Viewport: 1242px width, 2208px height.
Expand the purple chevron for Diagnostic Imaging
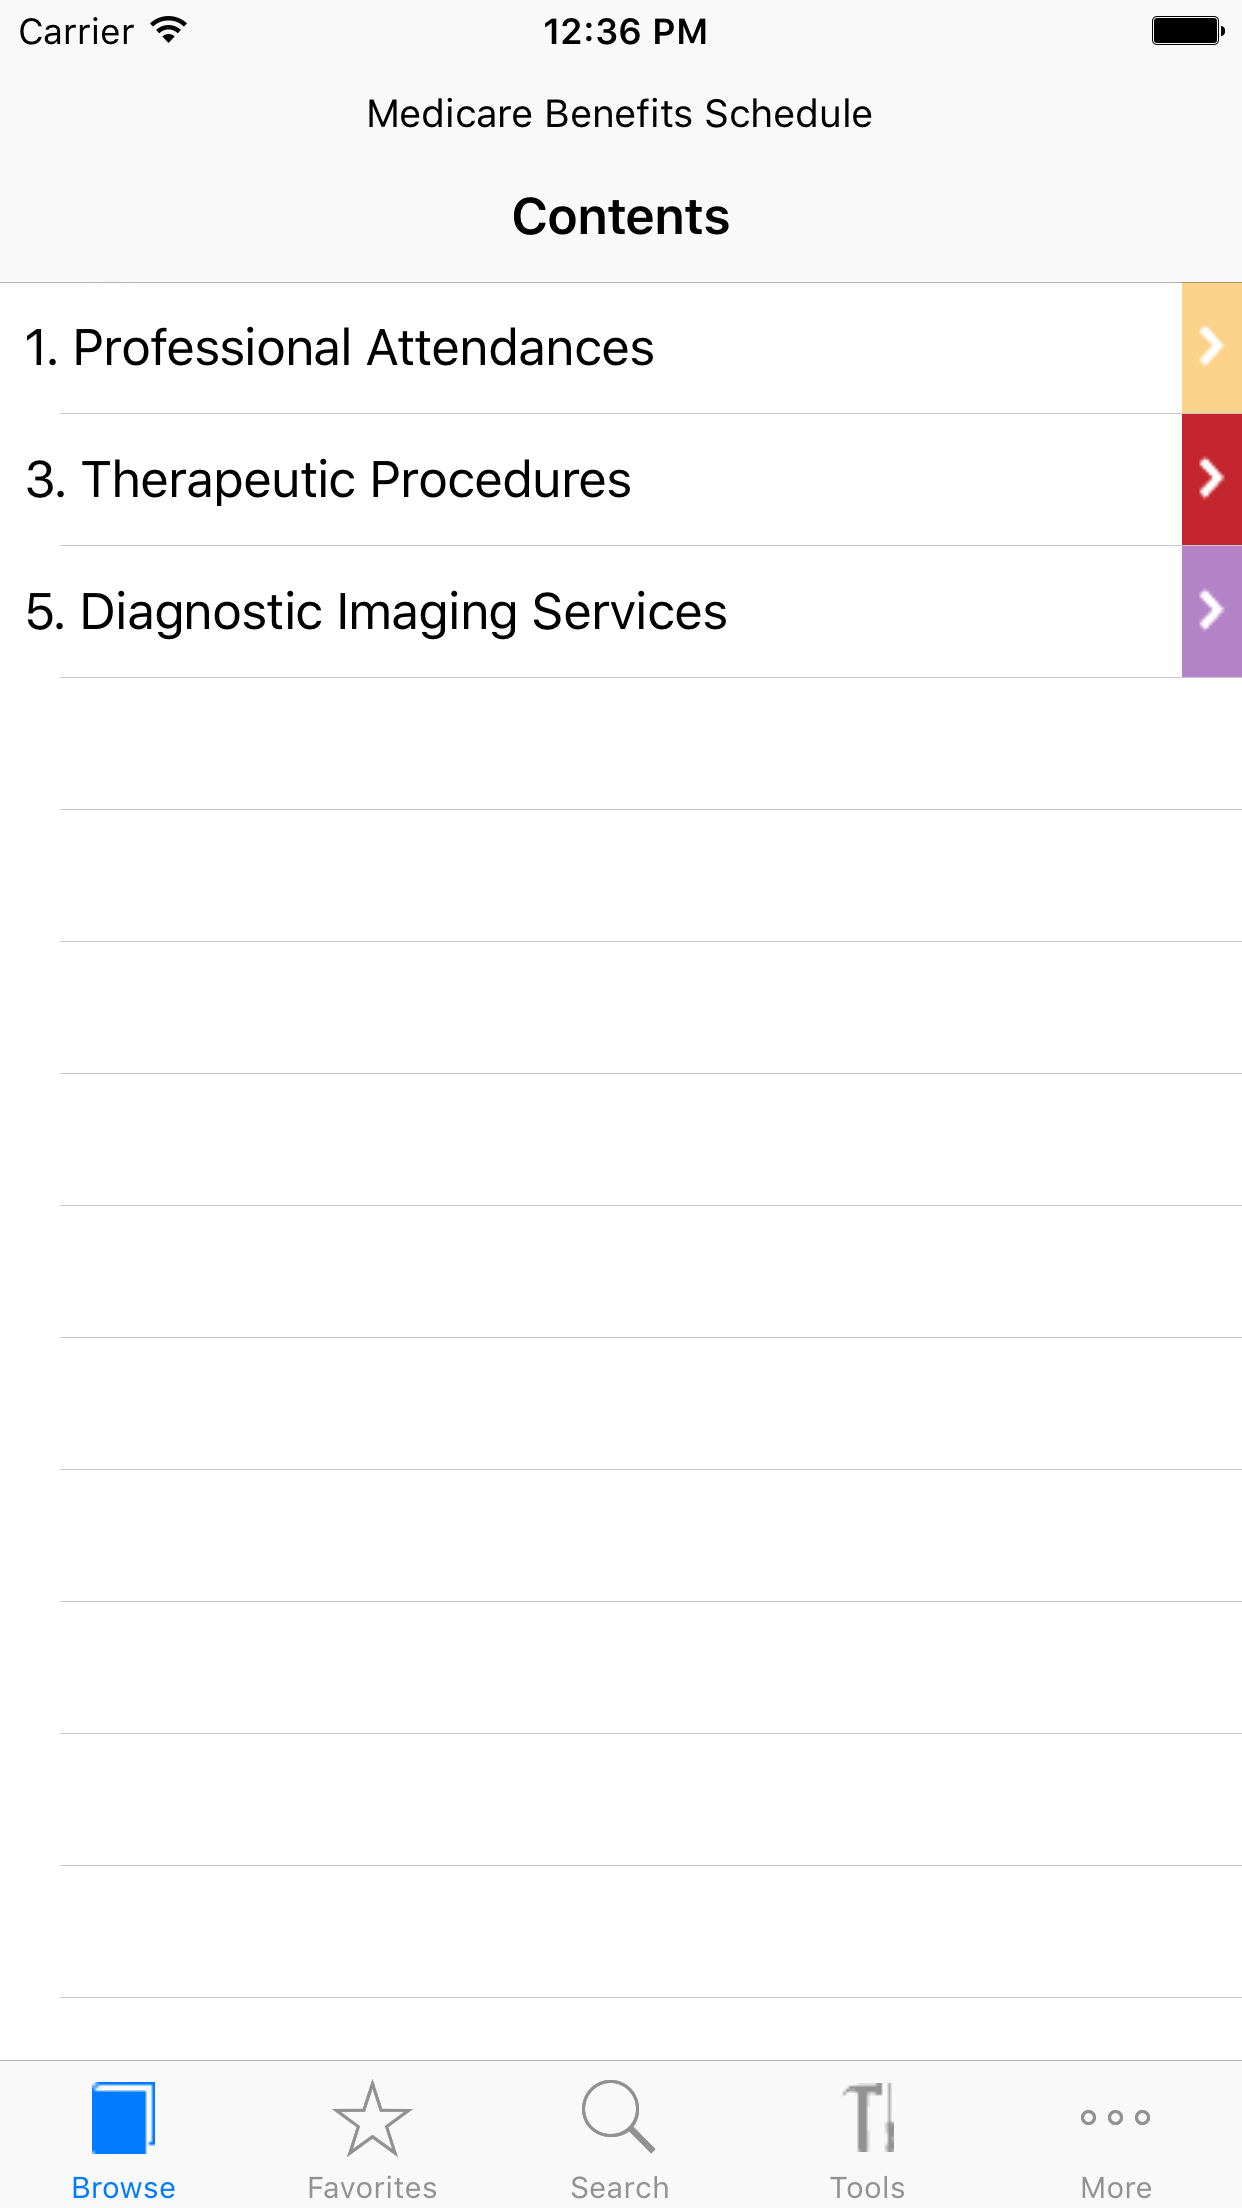pos(1212,611)
